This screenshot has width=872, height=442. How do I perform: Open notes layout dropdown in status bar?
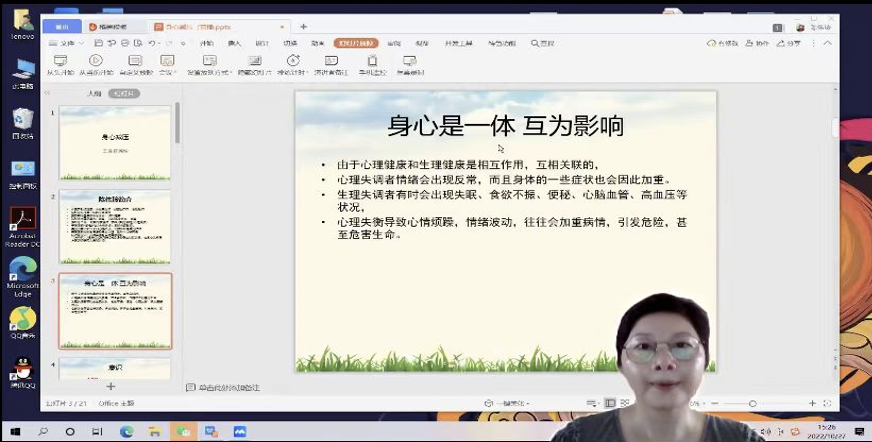click(x=592, y=403)
